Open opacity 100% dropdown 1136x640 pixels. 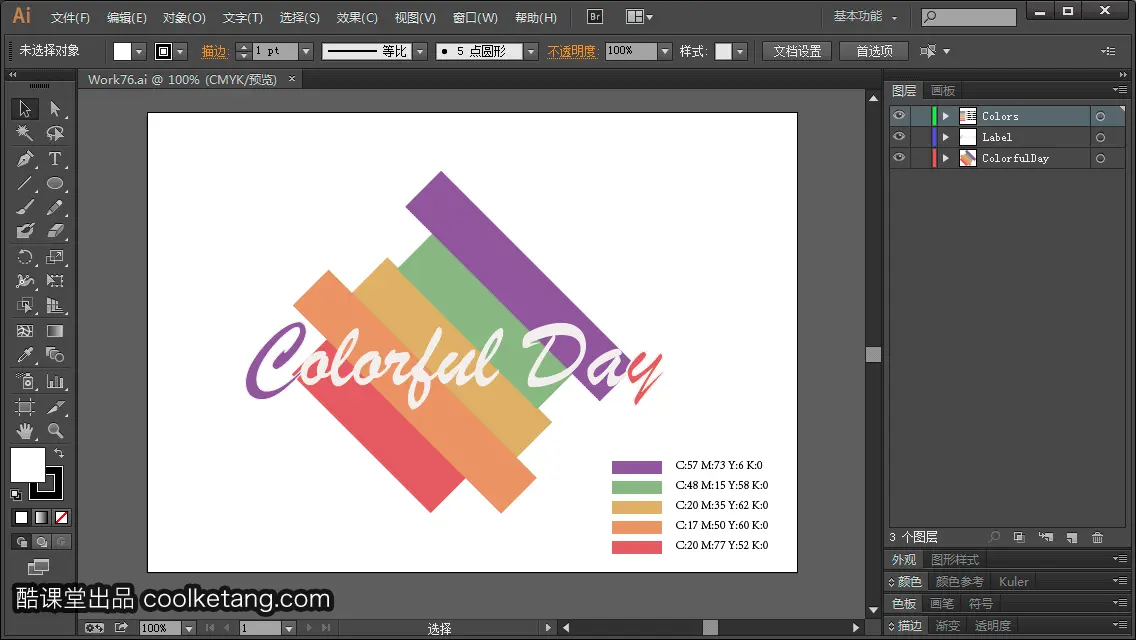[x=665, y=51]
